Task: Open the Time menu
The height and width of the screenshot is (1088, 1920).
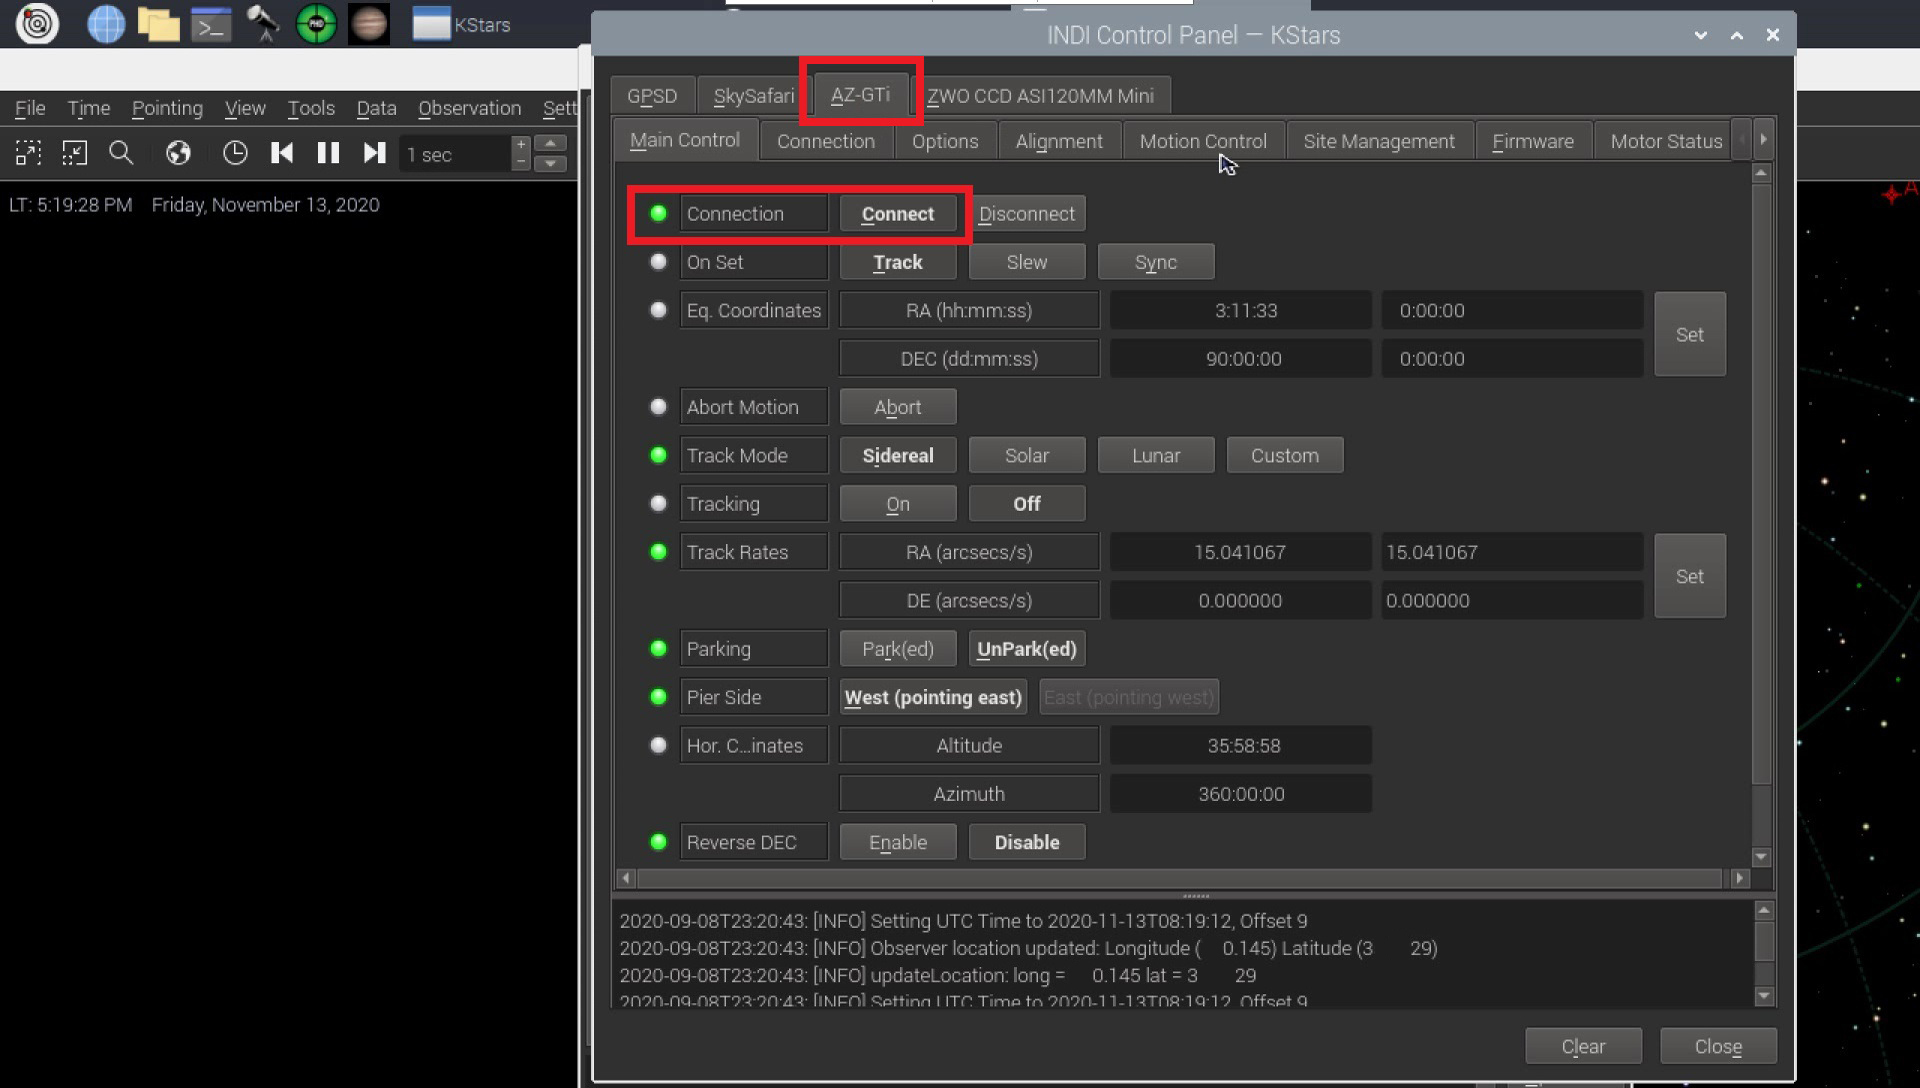Action: [89, 108]
